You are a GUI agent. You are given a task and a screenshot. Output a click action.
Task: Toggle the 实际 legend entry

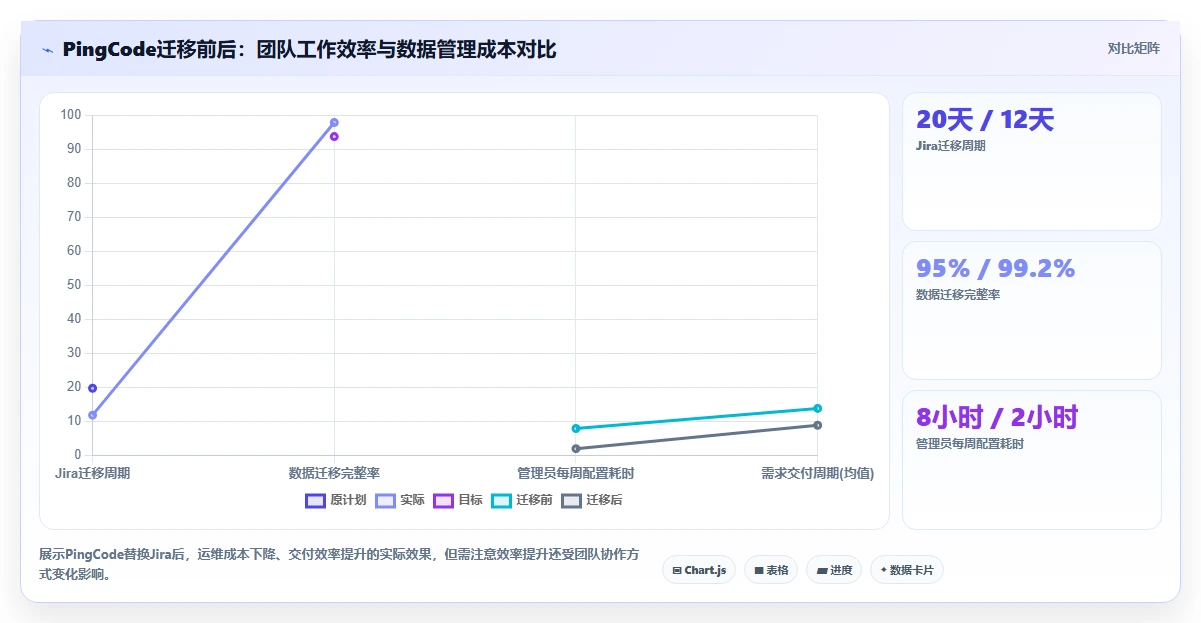pos(400,500)
